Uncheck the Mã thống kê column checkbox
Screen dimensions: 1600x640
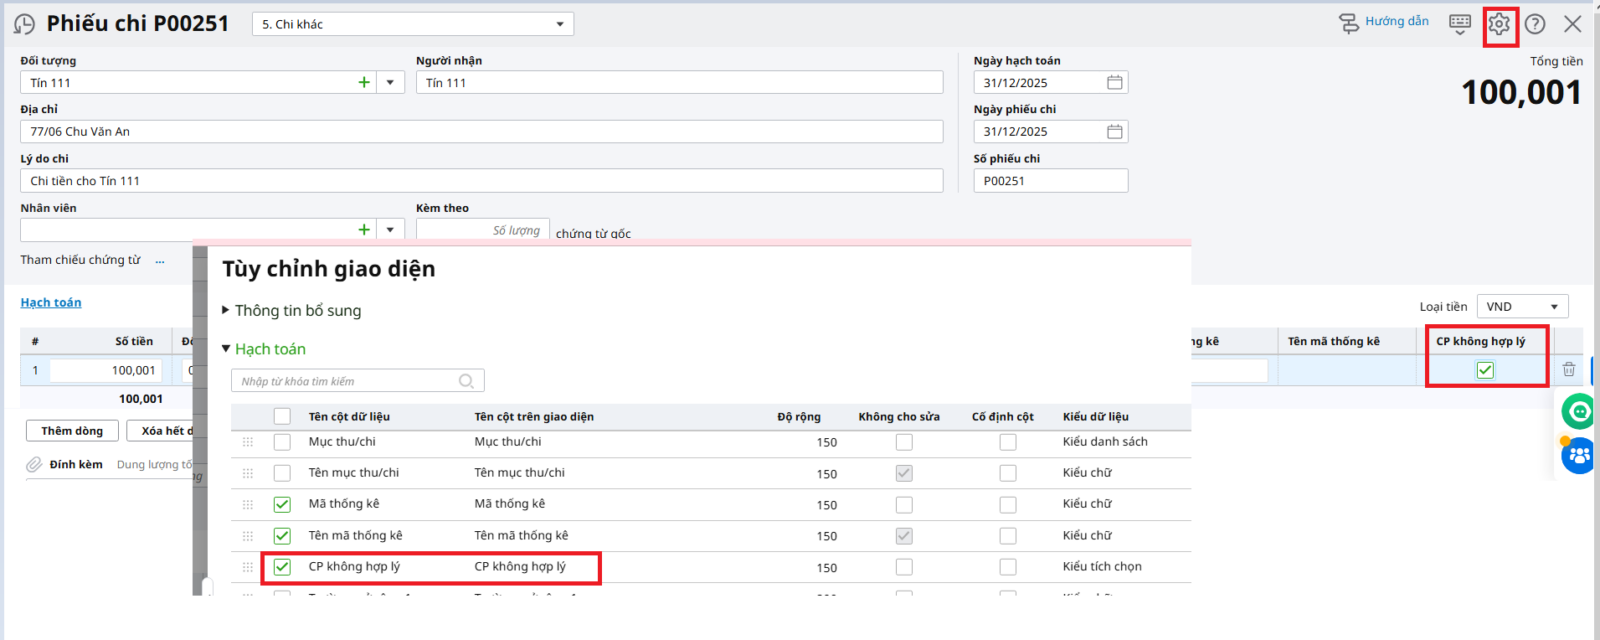pos(282,505)
